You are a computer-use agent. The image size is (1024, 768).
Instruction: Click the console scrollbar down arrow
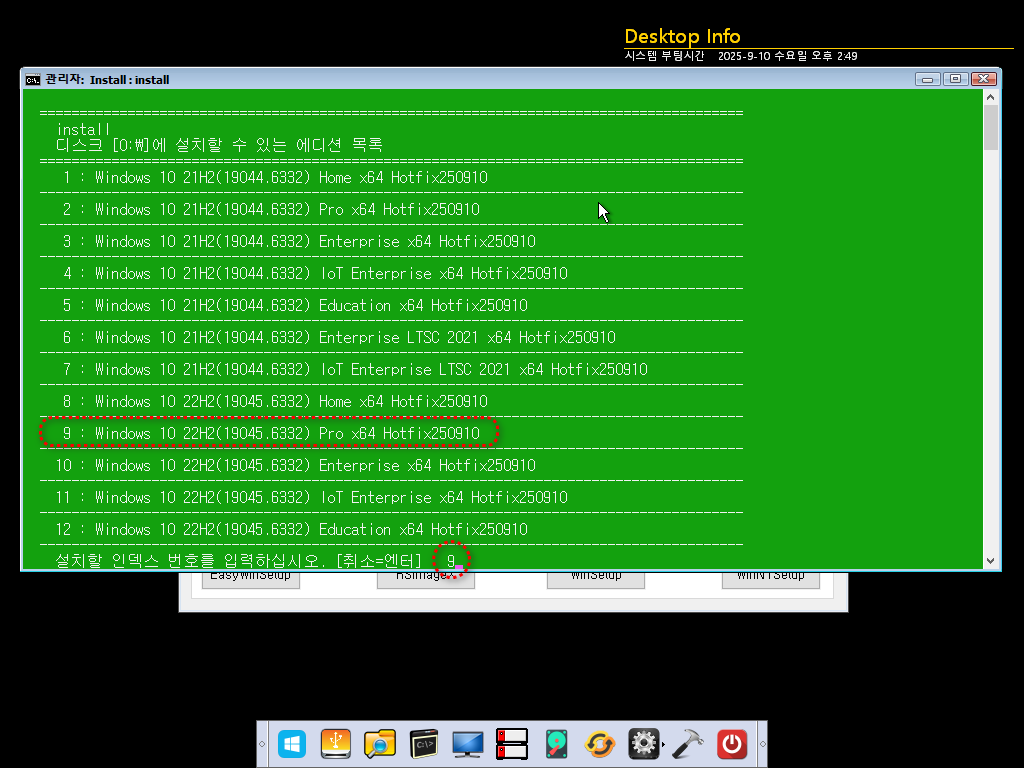pyautogui.click(x=991, y=561)
